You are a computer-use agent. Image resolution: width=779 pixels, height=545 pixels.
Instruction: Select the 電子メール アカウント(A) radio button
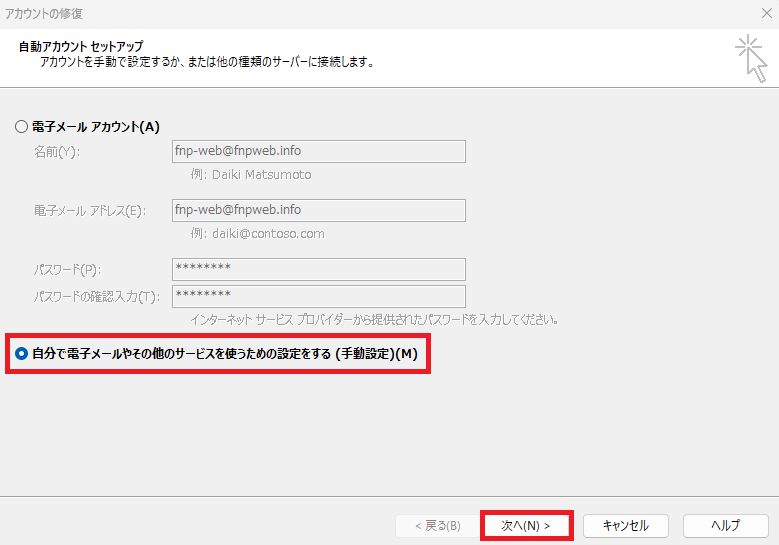(21, 127)
